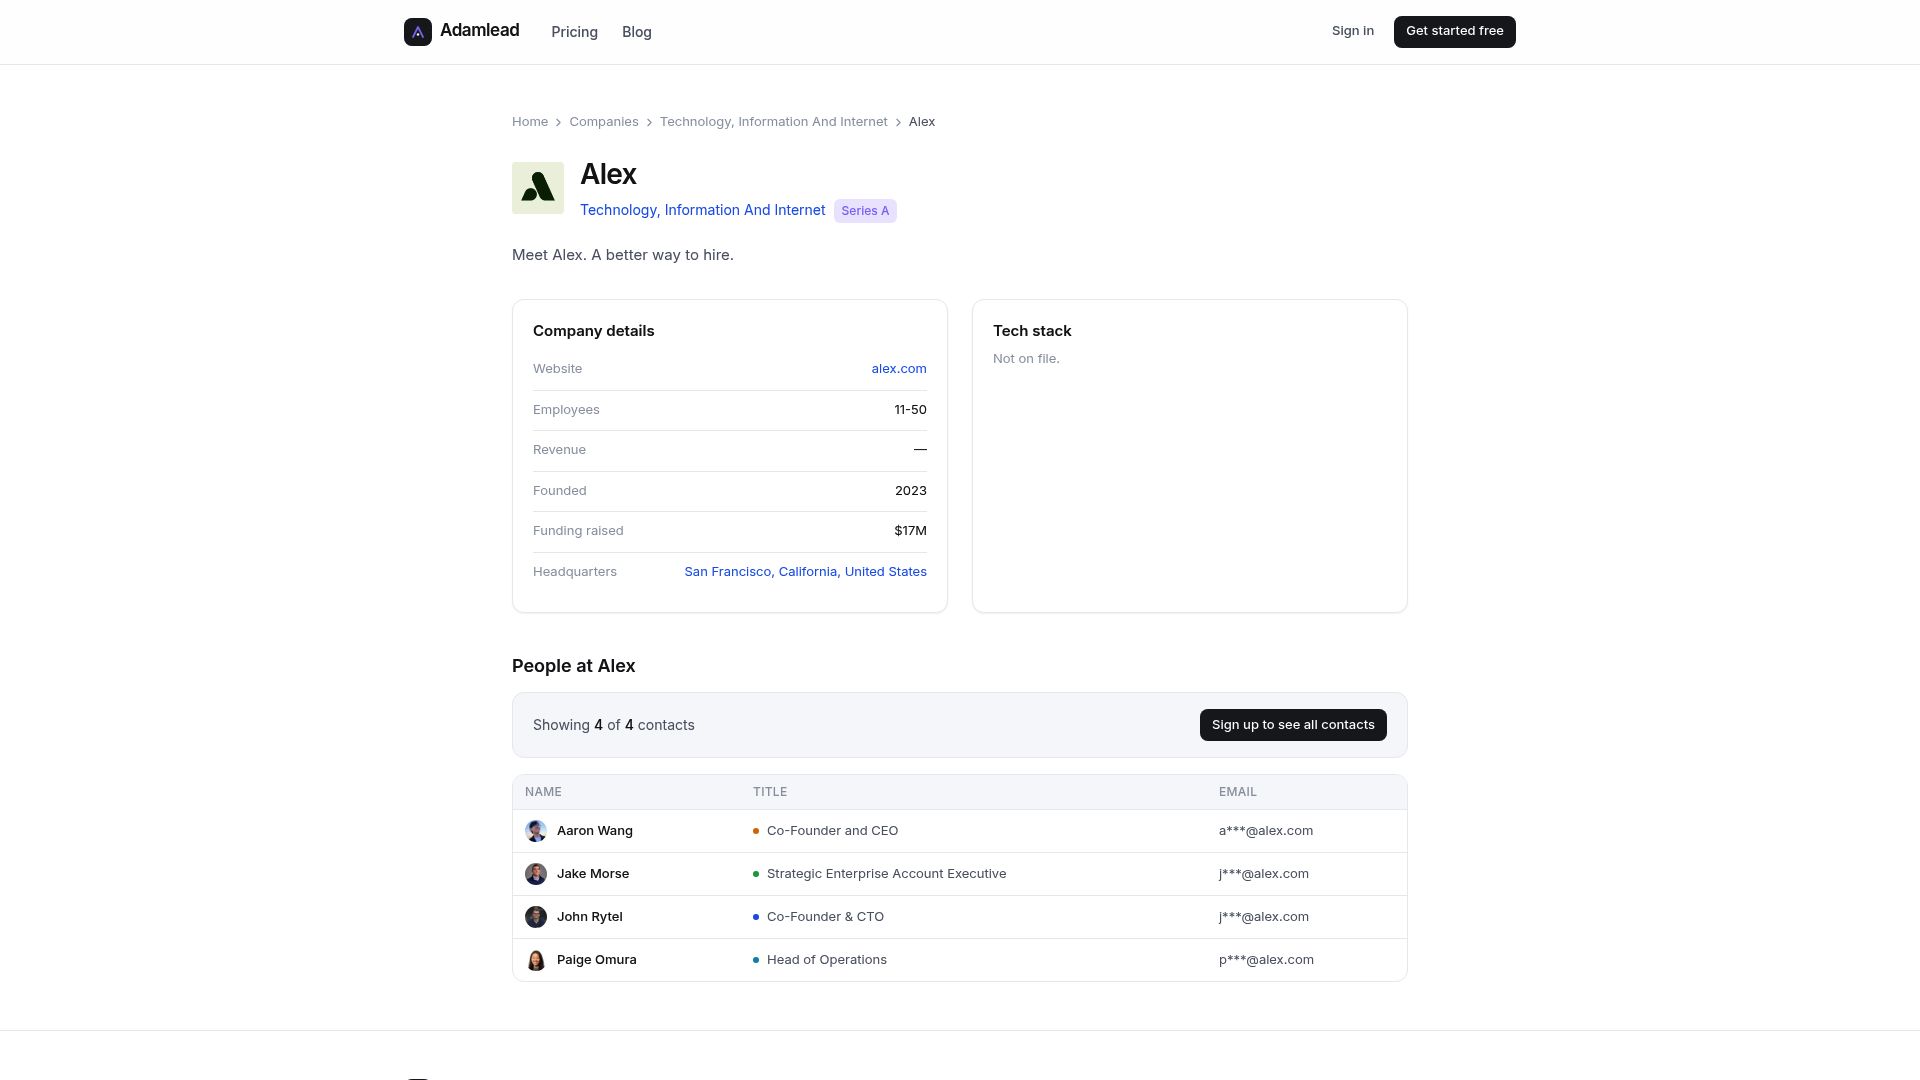This screenshot has height=1080, width=1920.
Task: Click the Sign in link
Action: [1353, 31]
